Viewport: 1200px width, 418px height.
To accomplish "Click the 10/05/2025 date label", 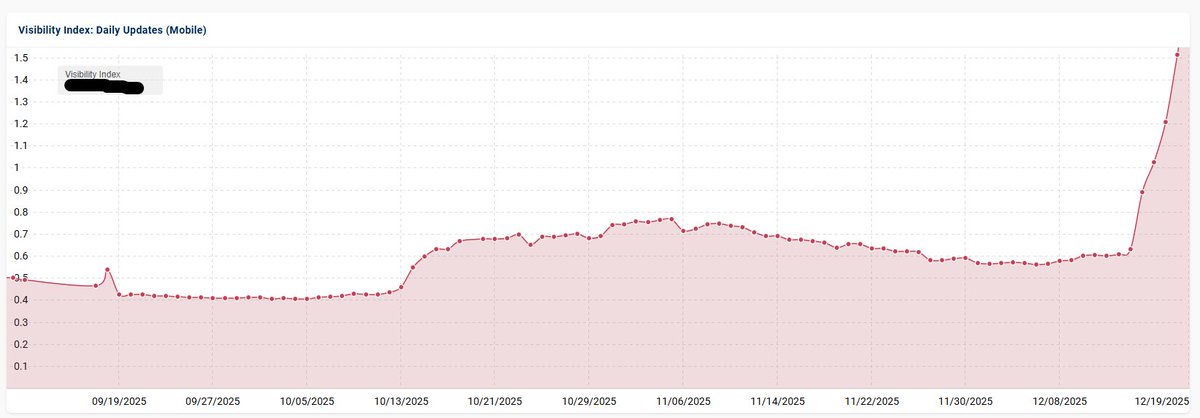I will [307, 401].
